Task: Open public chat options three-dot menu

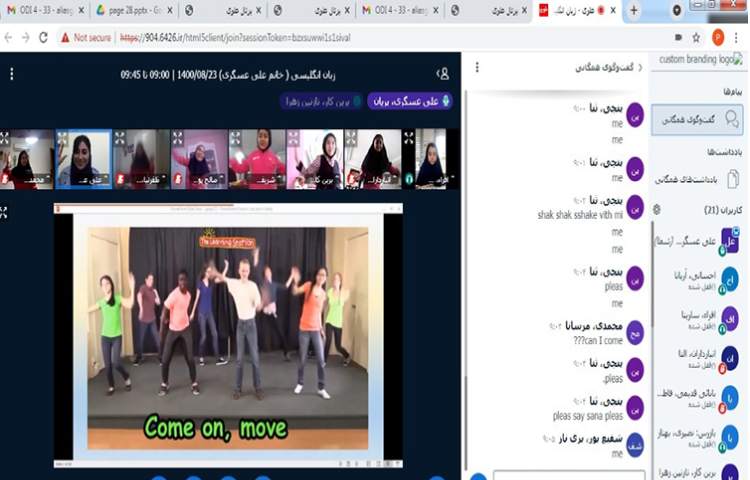Action: tap(477, 67)
